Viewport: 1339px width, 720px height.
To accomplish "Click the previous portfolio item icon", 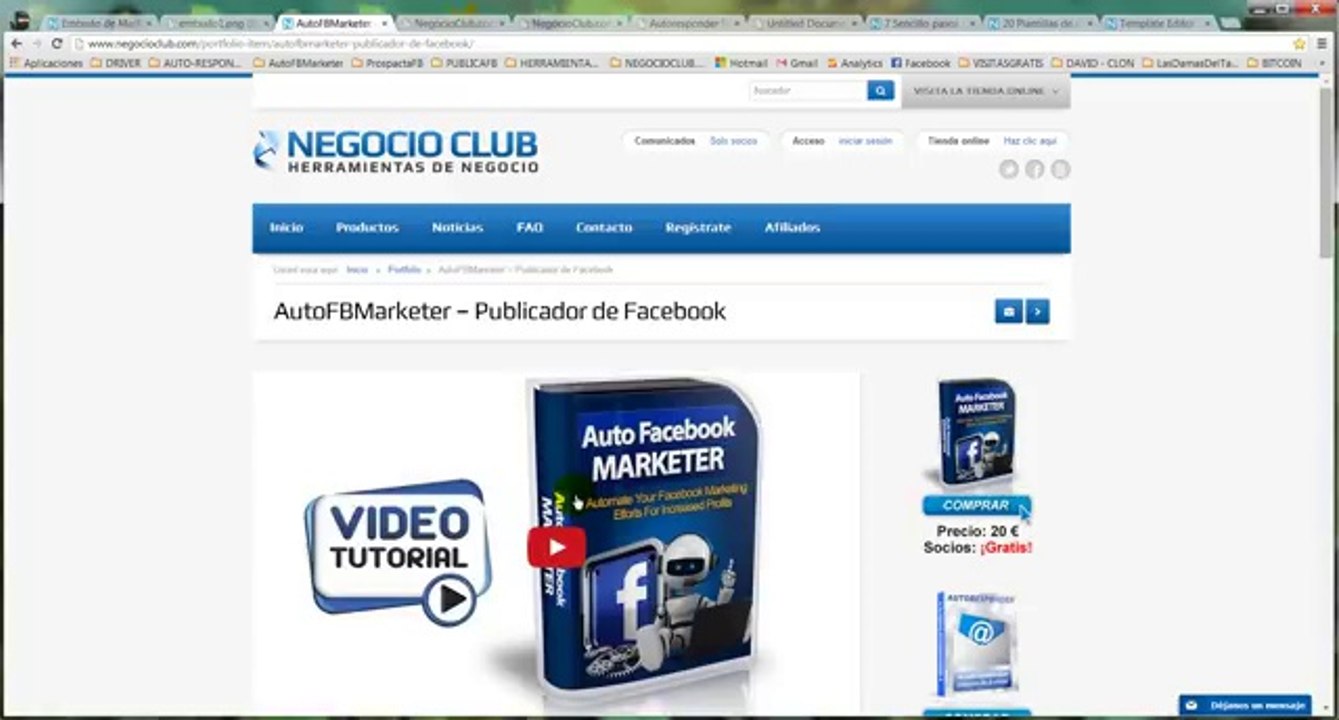I will point(1008,312).
